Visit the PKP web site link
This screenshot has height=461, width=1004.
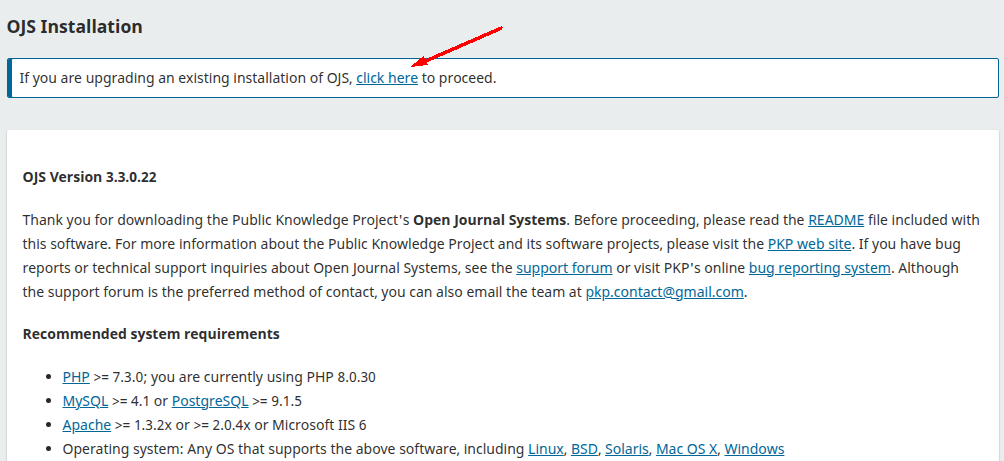(809, 244)
